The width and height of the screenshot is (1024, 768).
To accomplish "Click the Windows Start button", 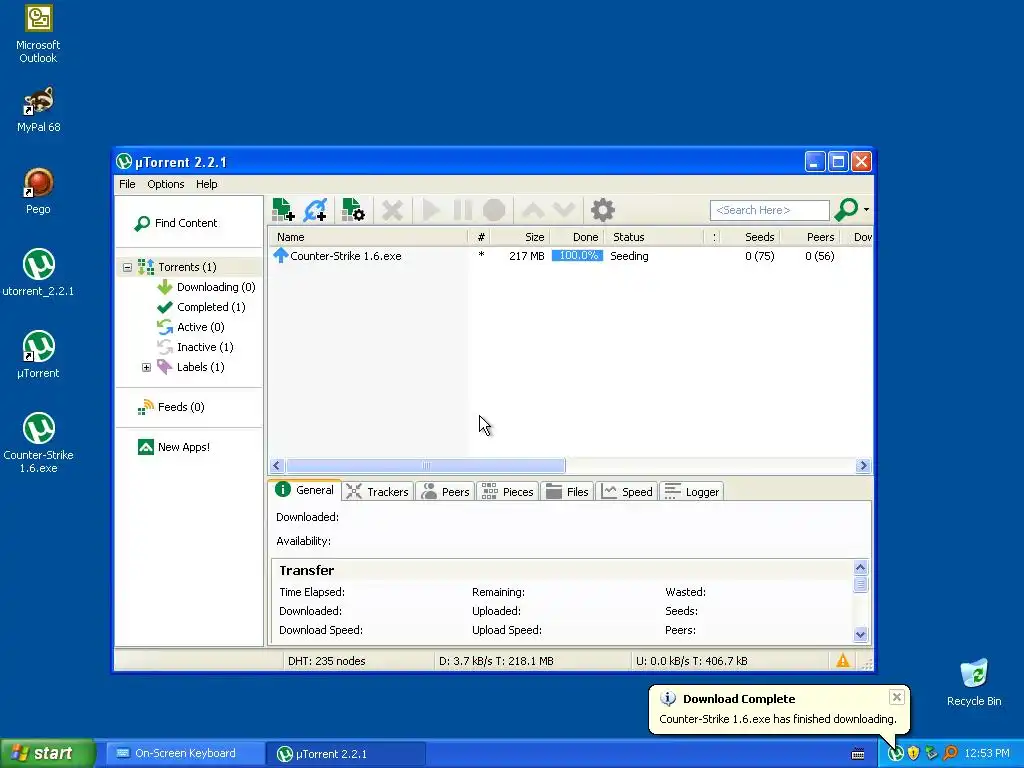I will pos(48,753).
